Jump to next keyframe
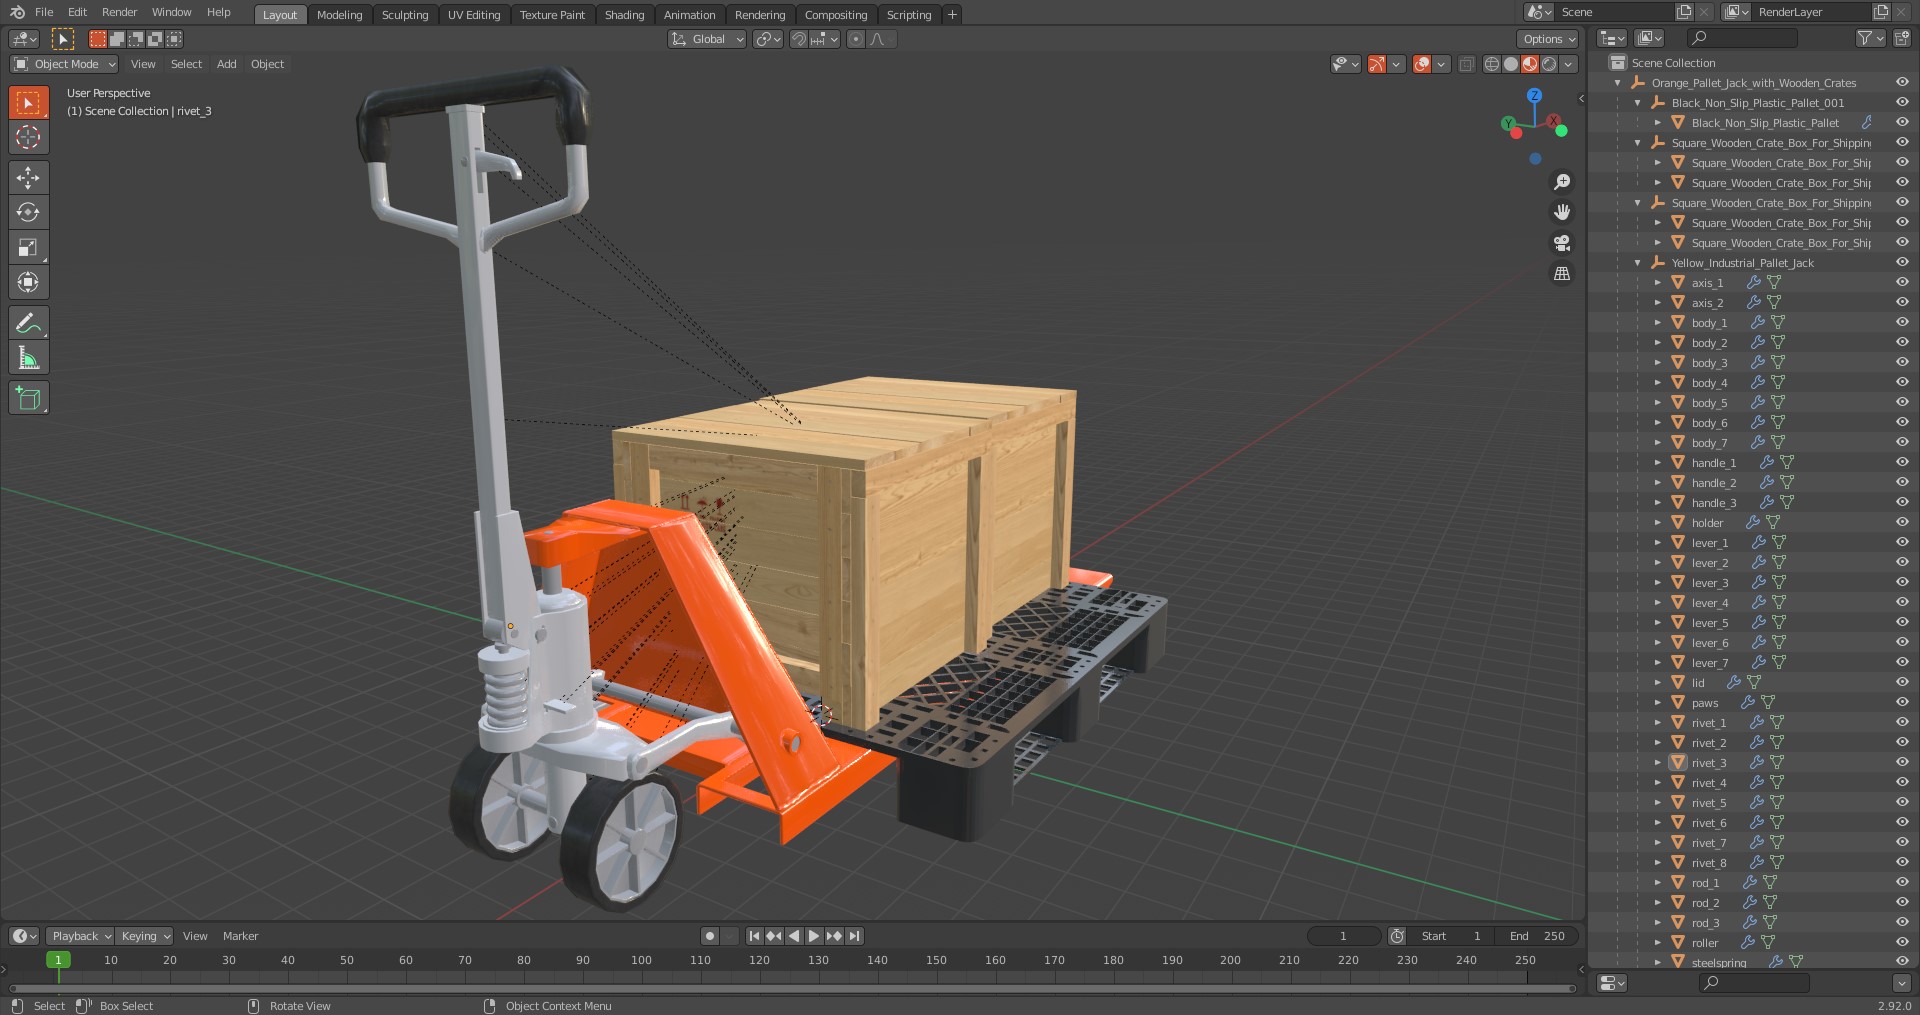This screenshot has width=1920, height=1015. pyautogui.click(x=834, y=936)
